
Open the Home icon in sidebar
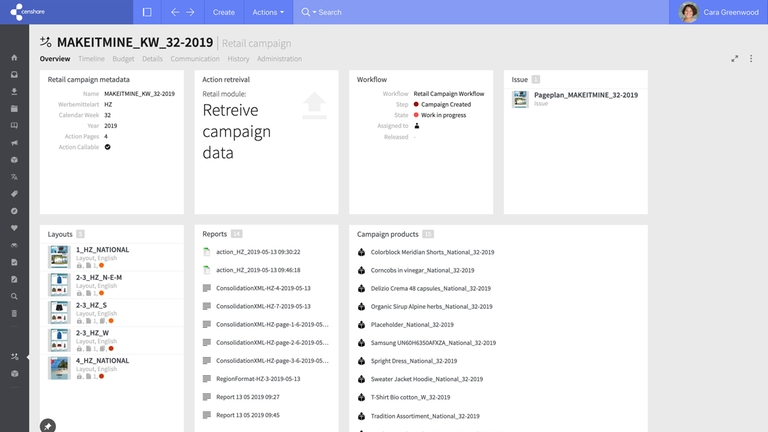click(x=14, y=57)
